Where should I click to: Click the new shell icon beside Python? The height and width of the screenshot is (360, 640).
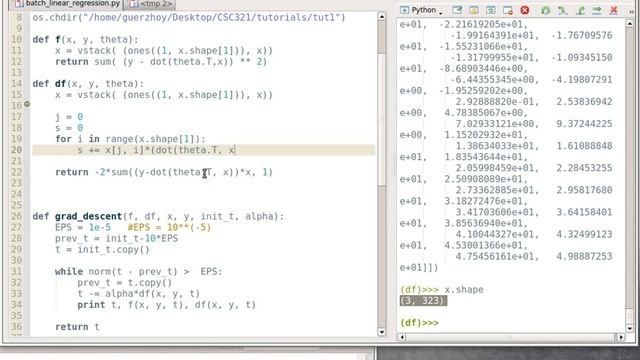point(404,10)
